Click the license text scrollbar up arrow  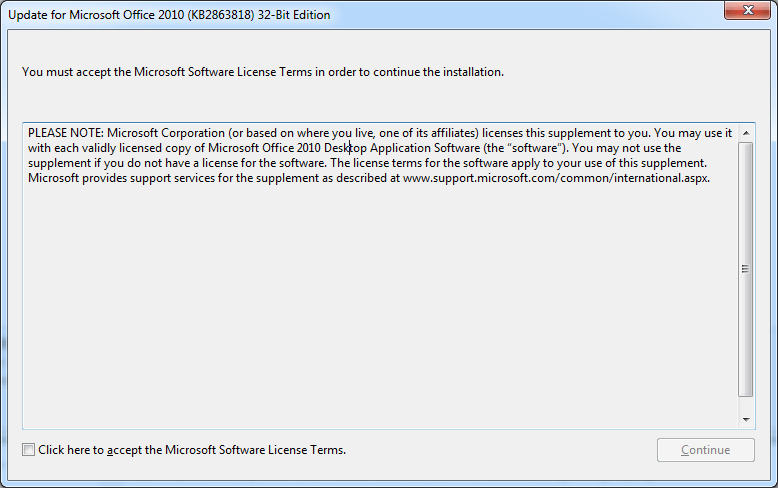pos(746,133)
